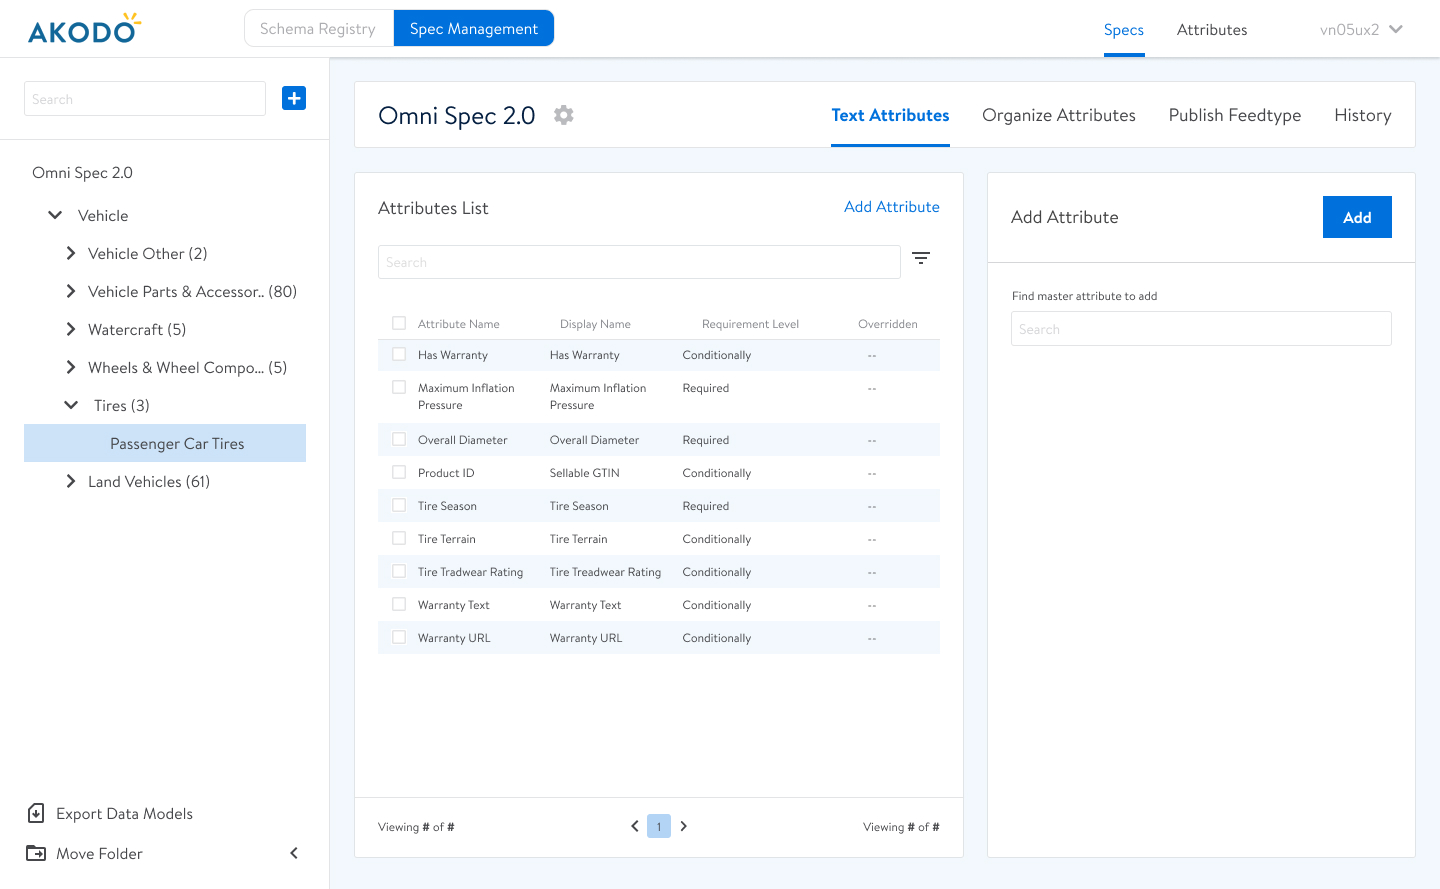Sort by Attribute Name column header
Image resolution: width=1440 pixels, height=889 pixels.
tap(459, 324)
